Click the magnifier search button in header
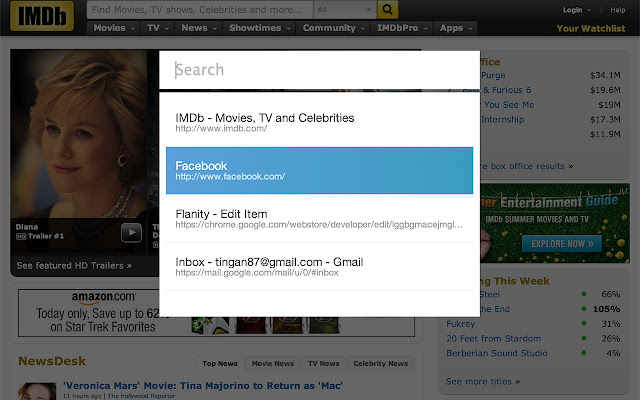The height and width of the screenshot is (400, 640). [389, 9]
